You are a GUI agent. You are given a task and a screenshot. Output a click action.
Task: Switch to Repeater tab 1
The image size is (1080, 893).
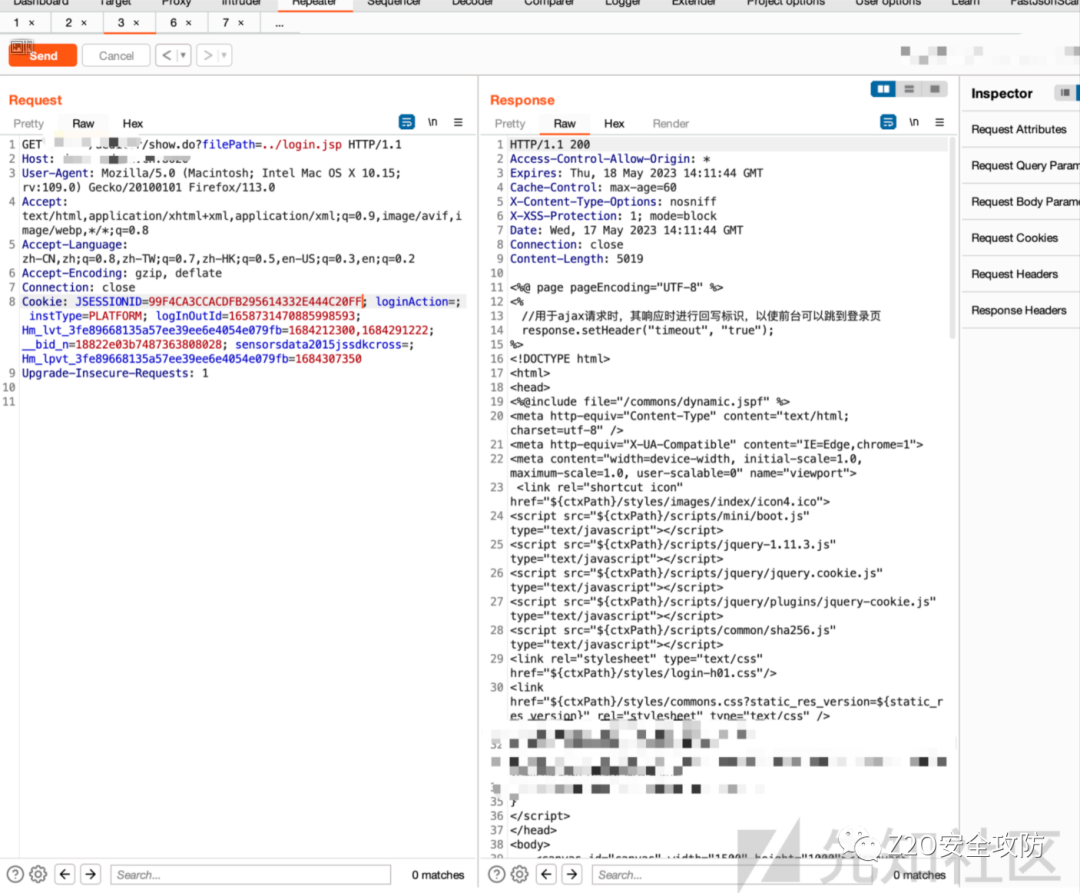coord(17,23)
